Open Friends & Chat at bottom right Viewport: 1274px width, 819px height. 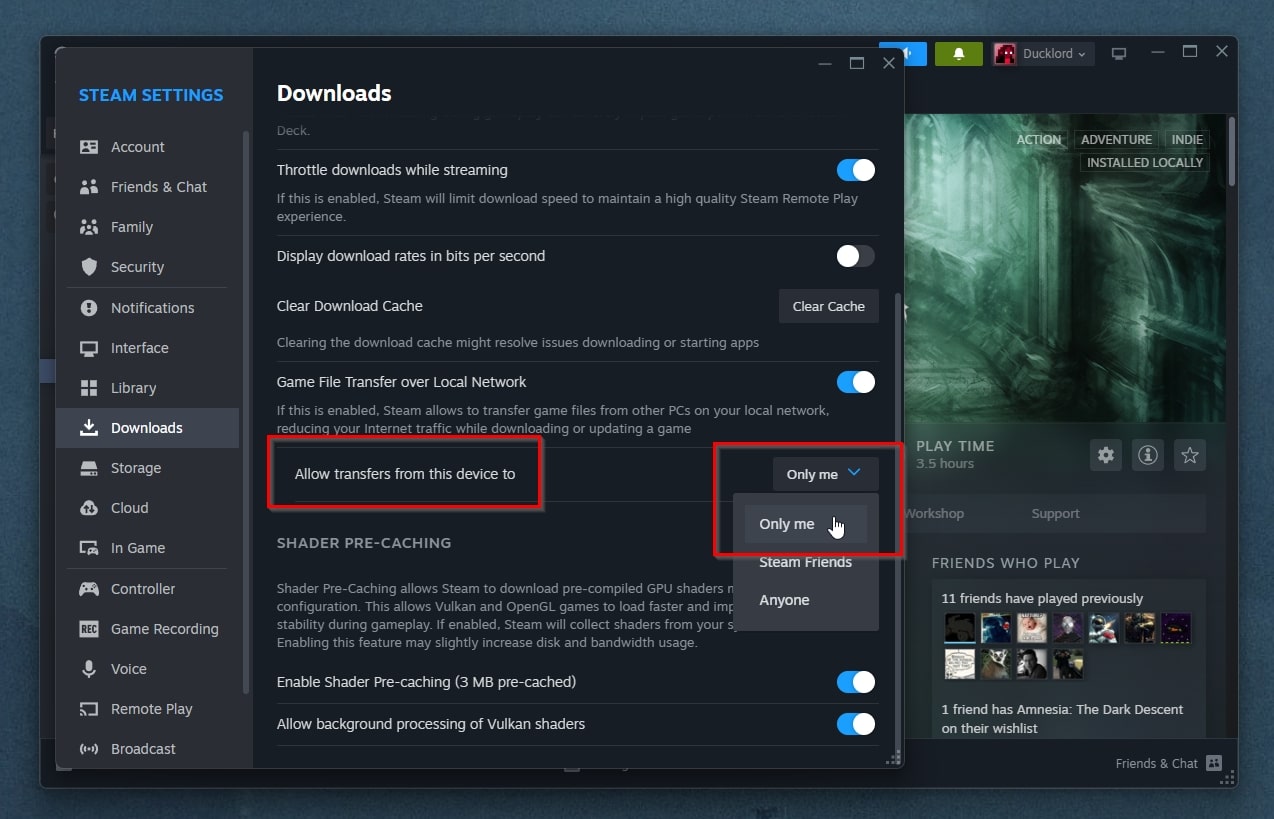pyautogui.click(x=1169, y=763)
